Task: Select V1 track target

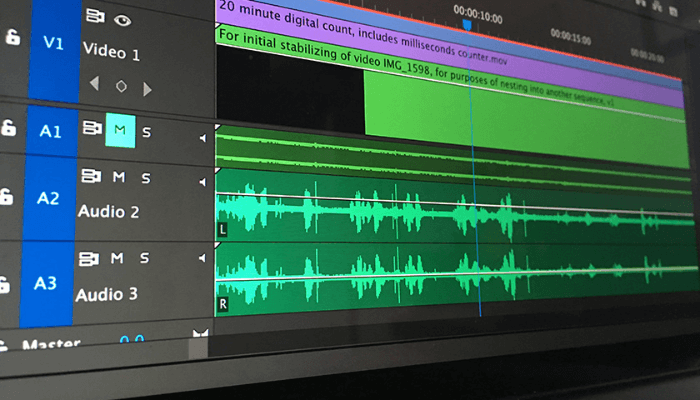Action: click(x=54, y=43)
